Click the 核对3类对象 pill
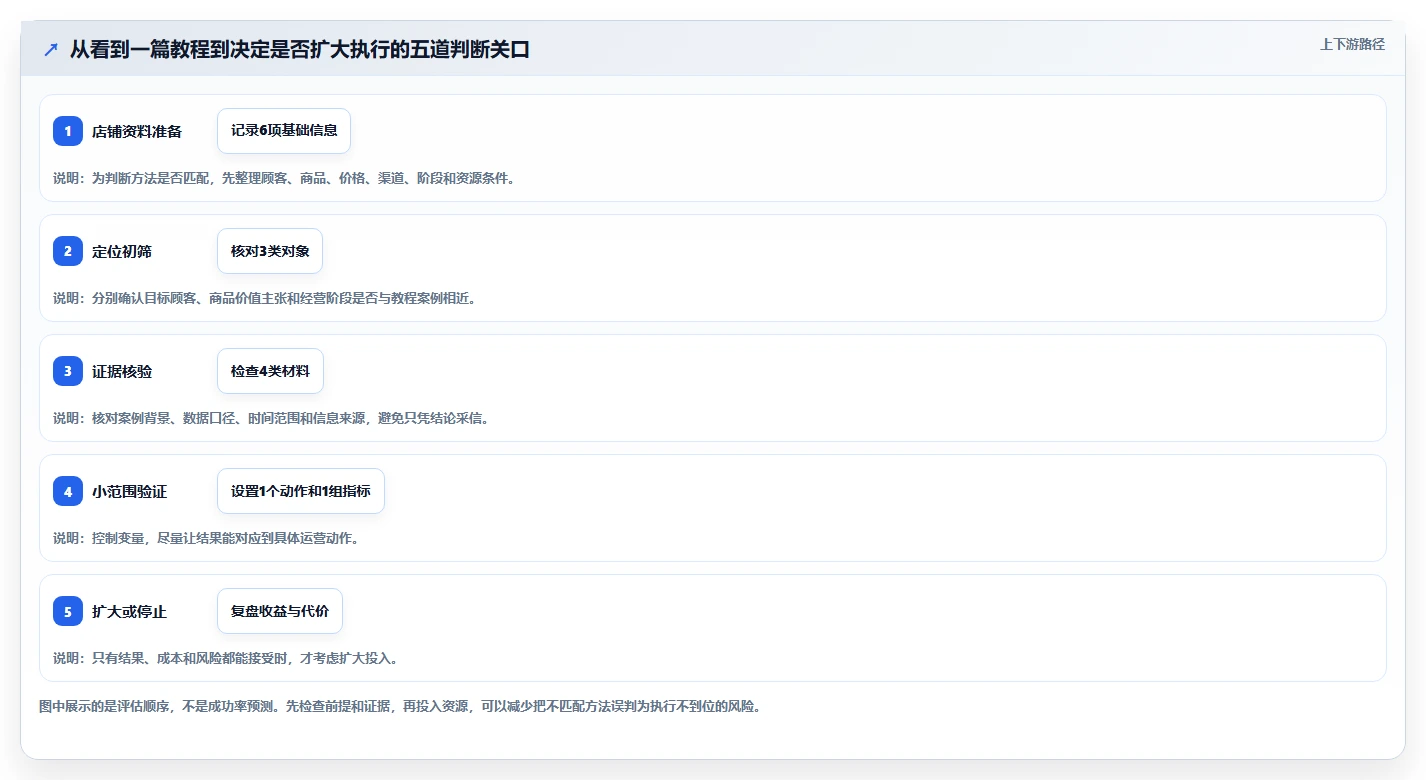This screenshot has width=1426, height=780. pyautogui.click(x=270, y=251)
